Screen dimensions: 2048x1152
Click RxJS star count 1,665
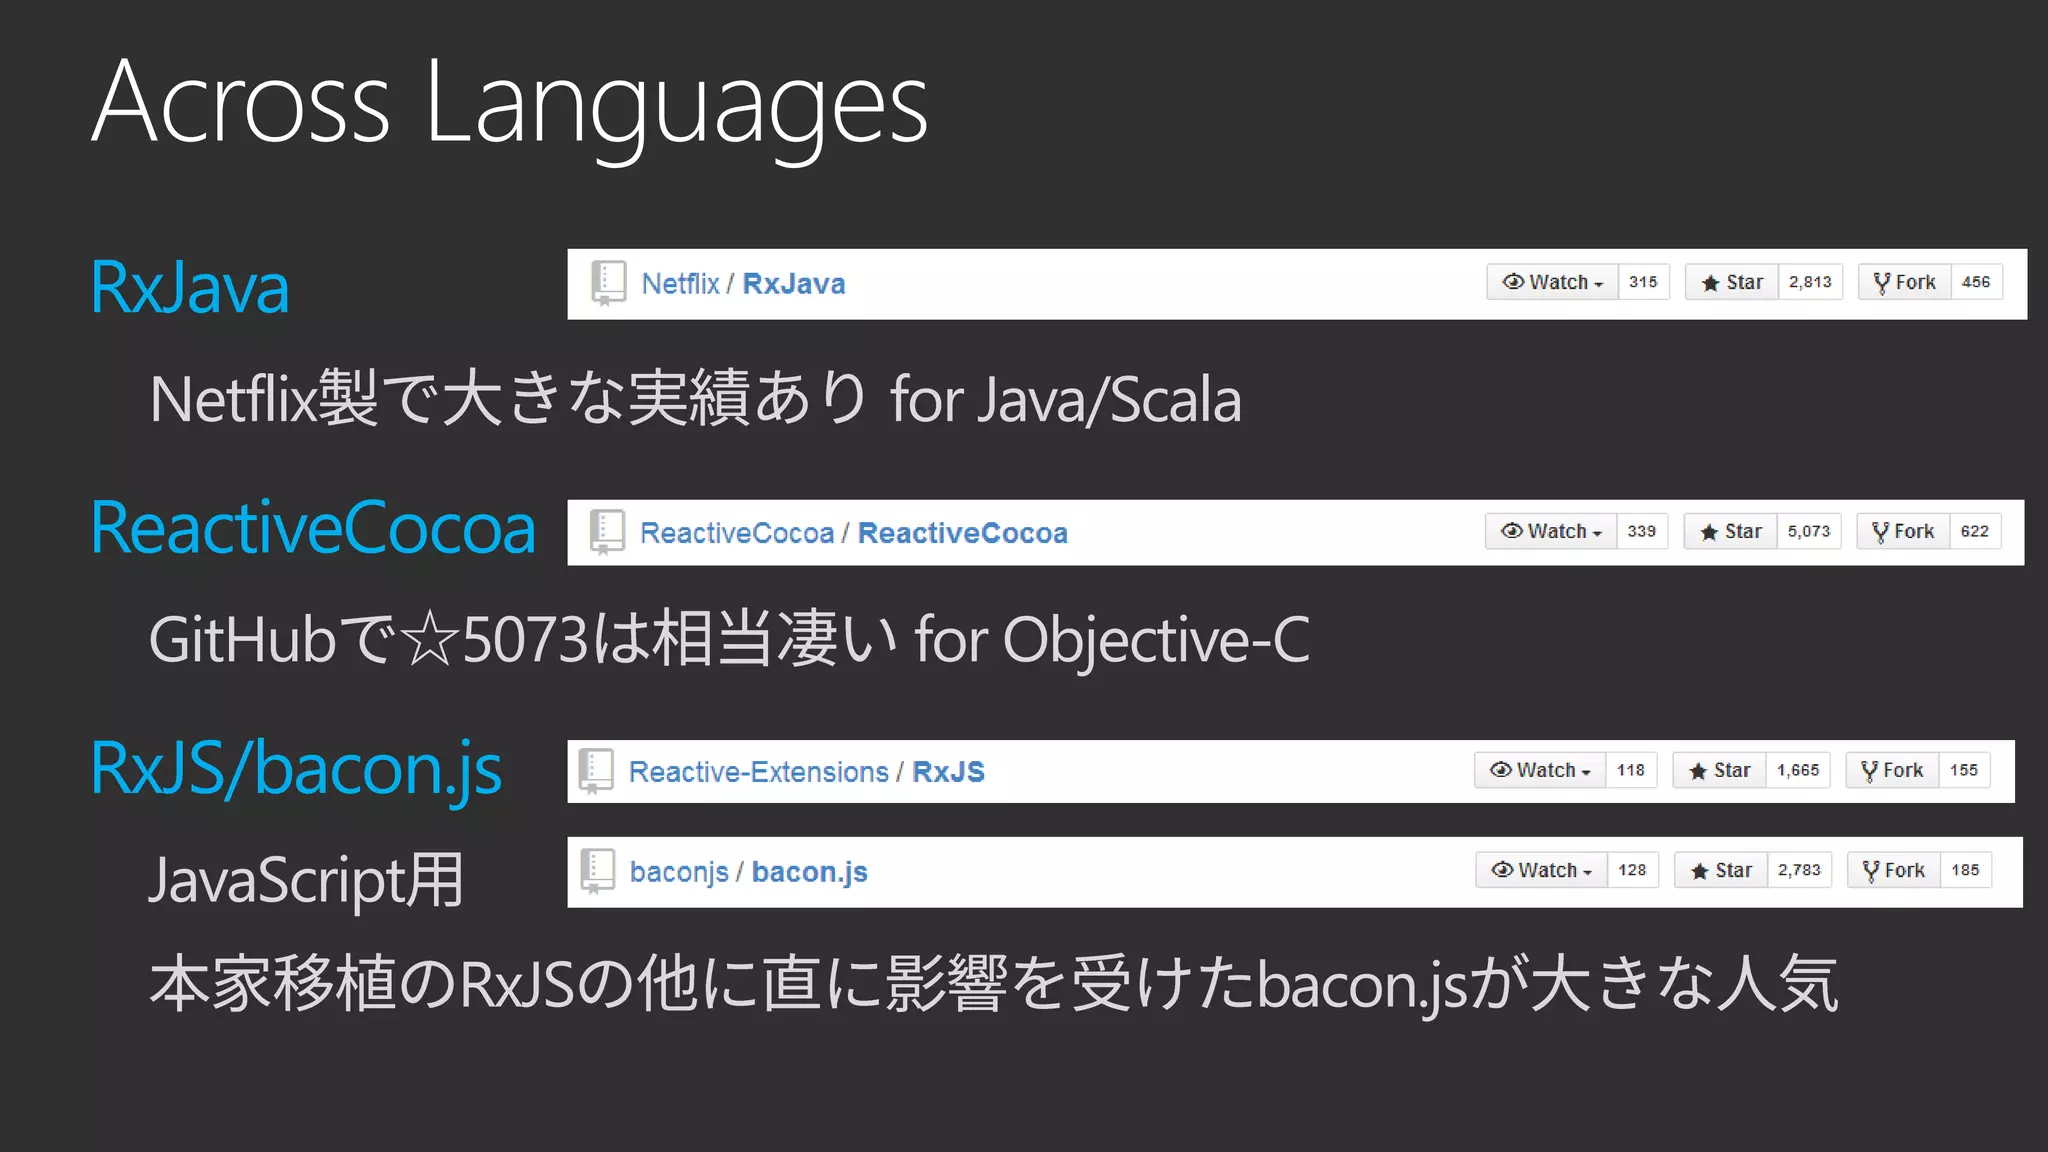(x=1798, y=770)
